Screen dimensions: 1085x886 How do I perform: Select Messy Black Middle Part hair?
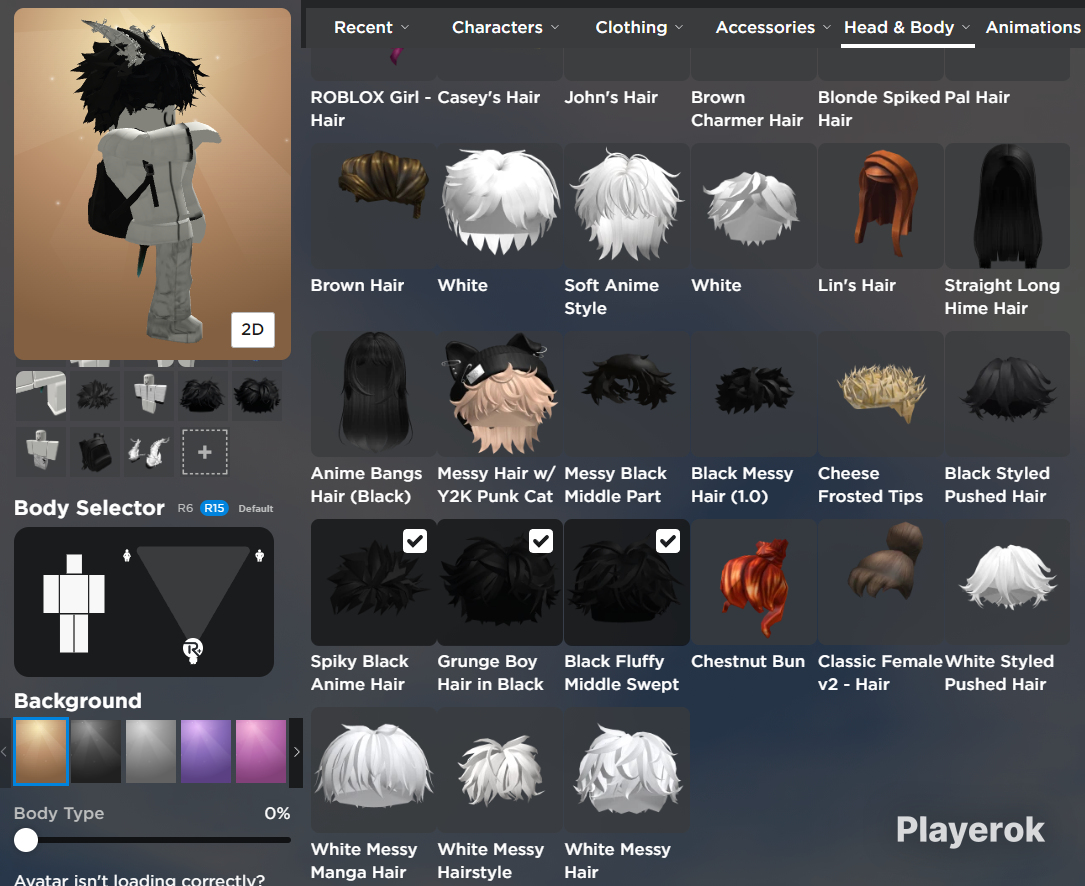point(627,393)
